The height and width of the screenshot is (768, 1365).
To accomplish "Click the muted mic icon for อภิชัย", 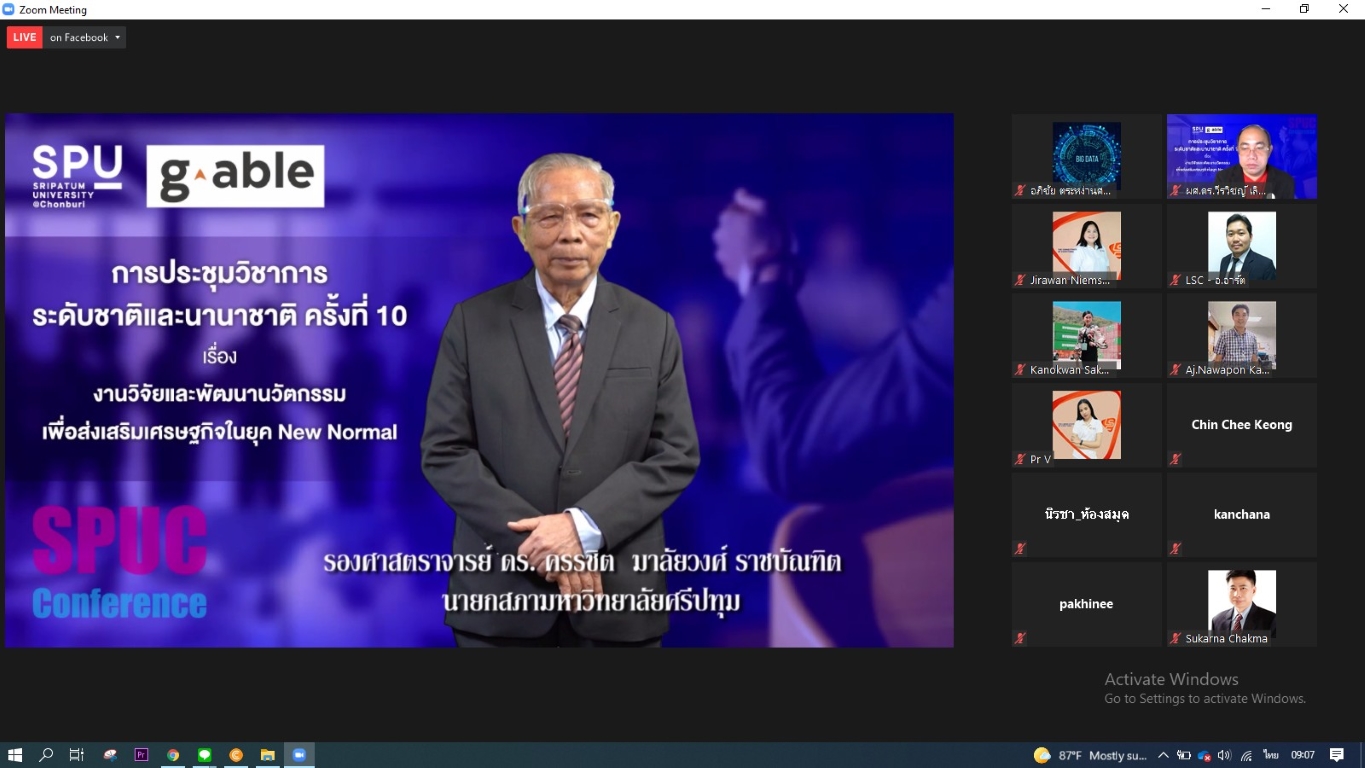I will tap(1021, 190).
